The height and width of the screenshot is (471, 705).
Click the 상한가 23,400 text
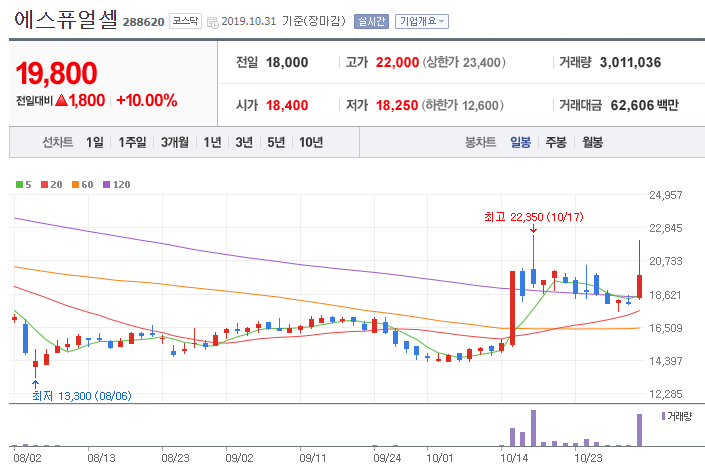pos(464,62)
